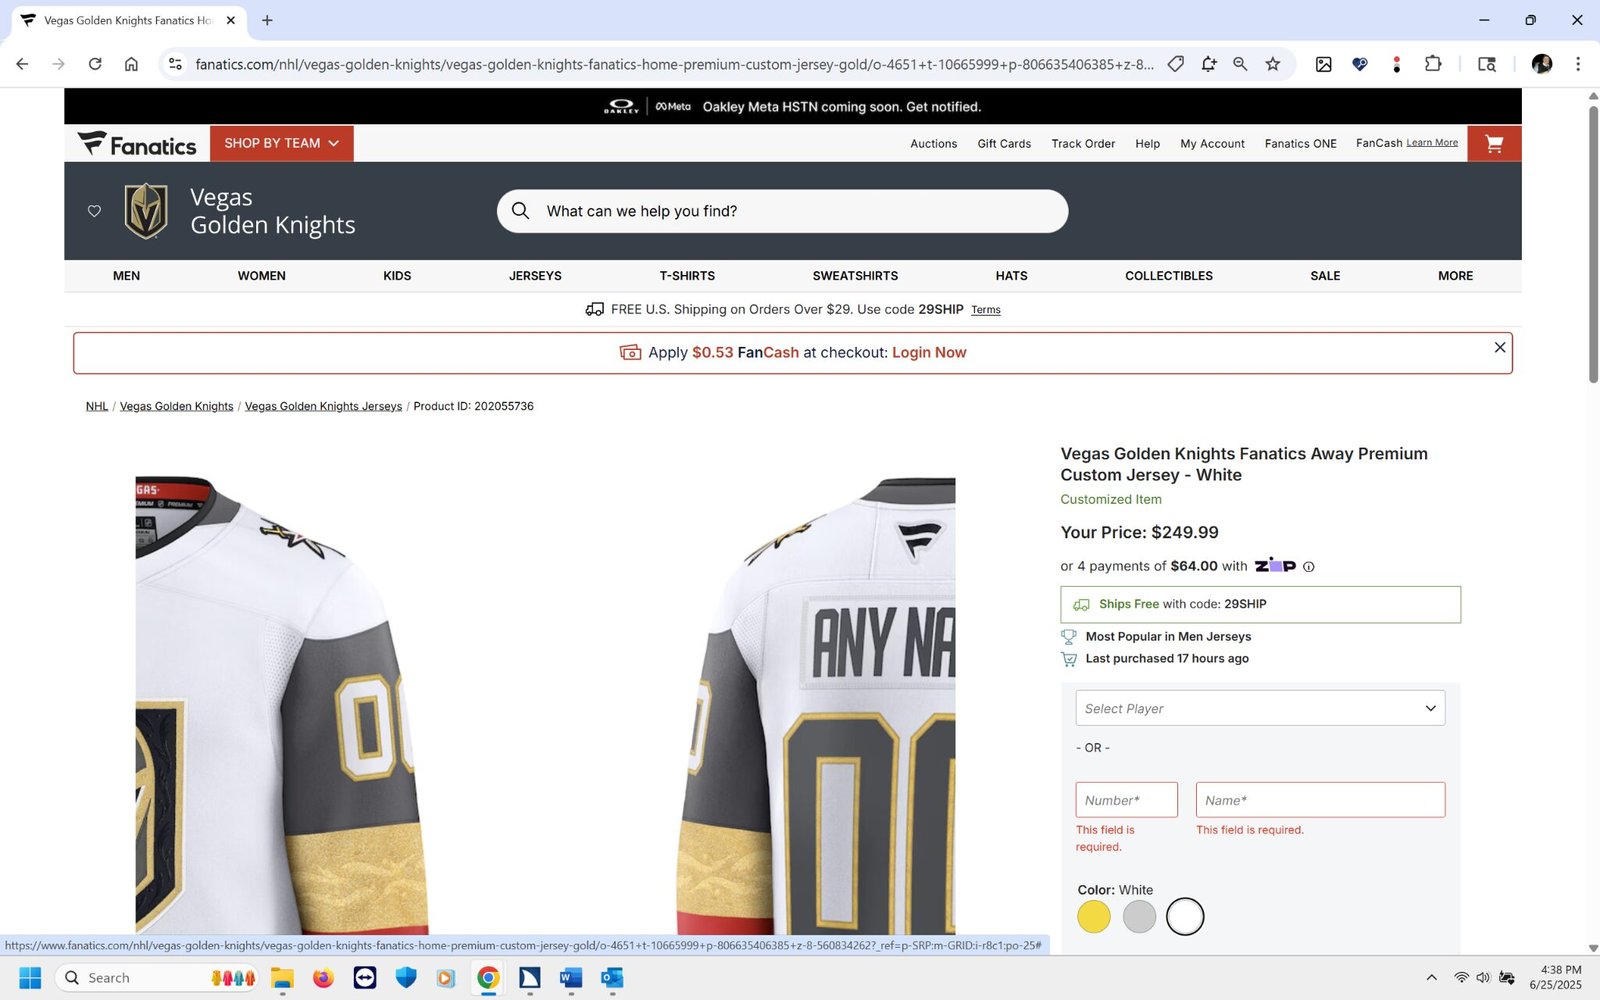Image resolution: width=1600 pixels, height=1000 pixels.
Task: Open the WOMEN category menu
Action: [x=261, y=276]
